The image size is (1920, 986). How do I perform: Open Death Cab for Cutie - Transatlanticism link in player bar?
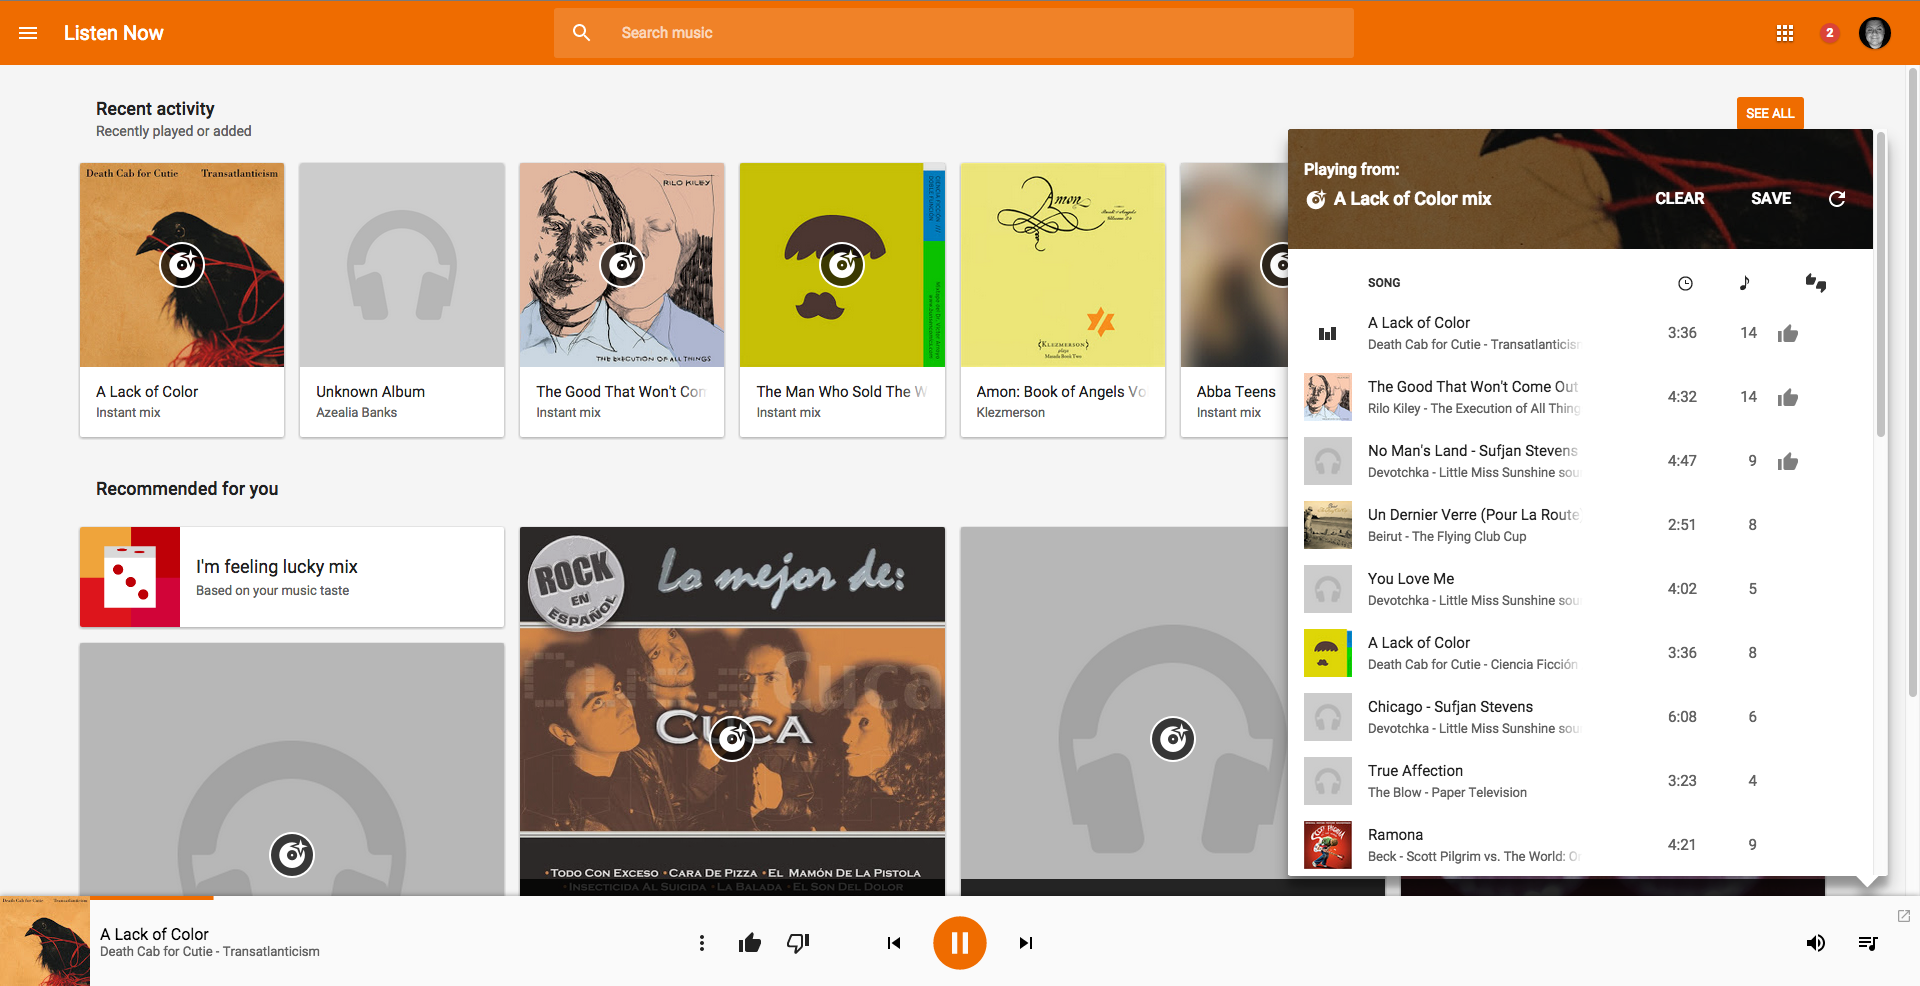(x=210, y=952)
